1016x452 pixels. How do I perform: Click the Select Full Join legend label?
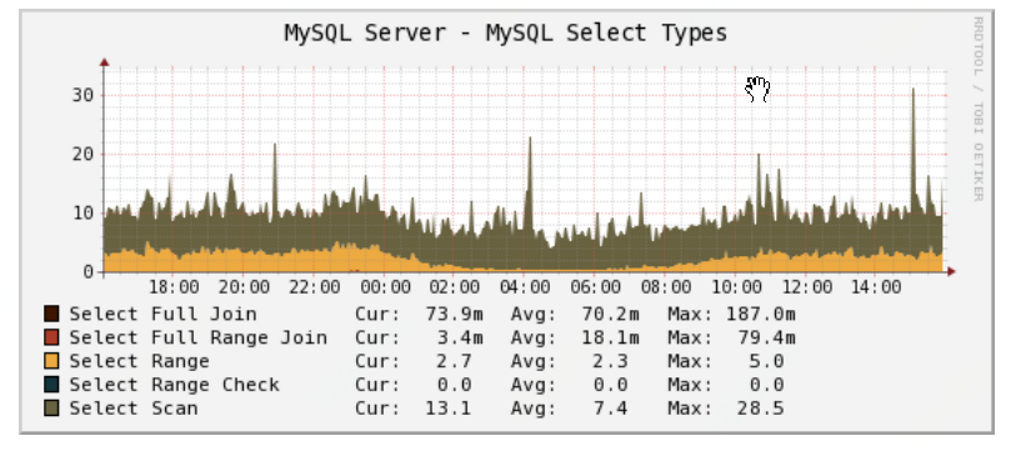pos(163,314)
